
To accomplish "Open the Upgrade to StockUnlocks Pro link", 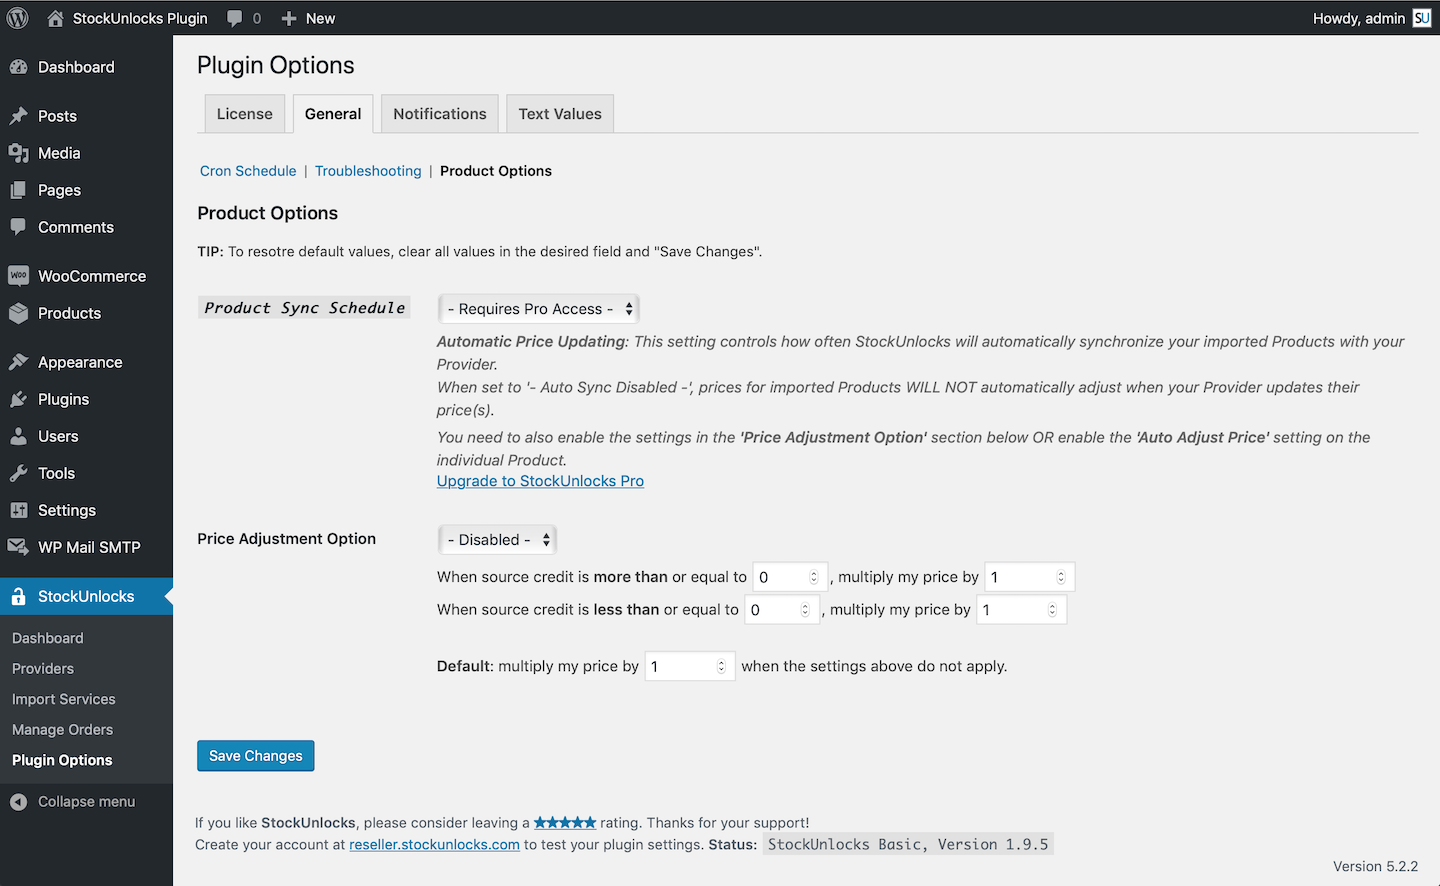I will coord(540,481).
